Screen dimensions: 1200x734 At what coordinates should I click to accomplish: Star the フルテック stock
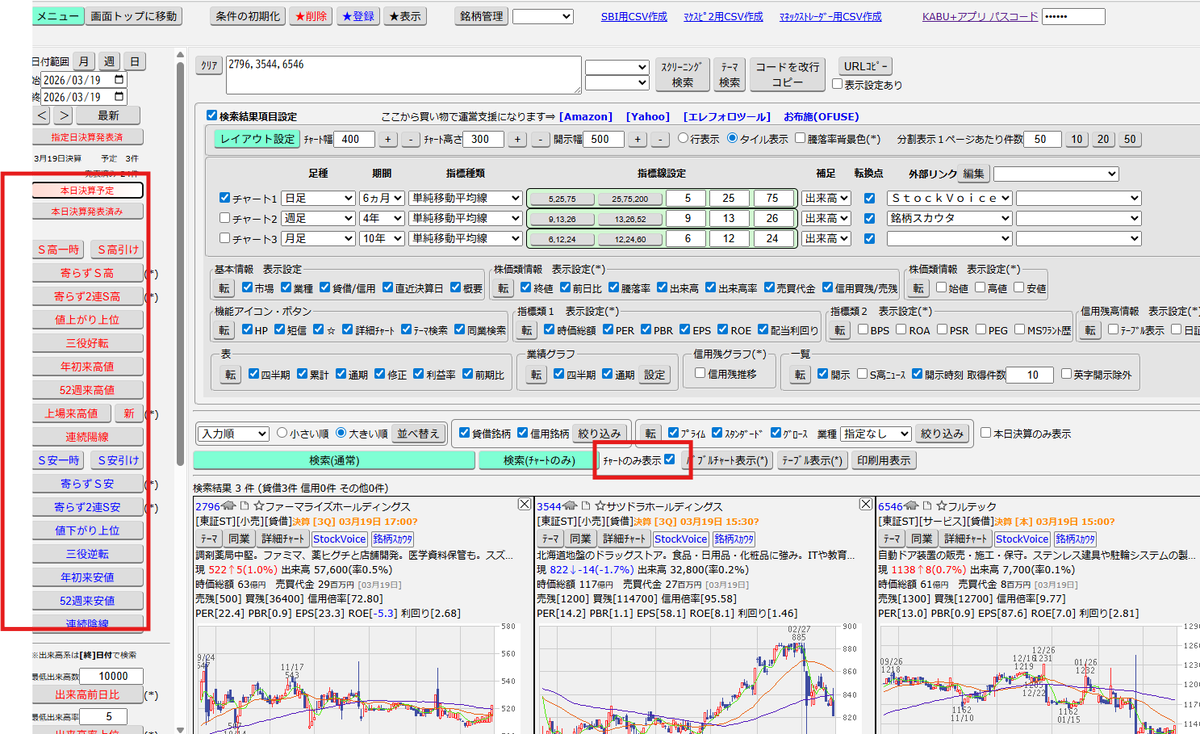coord(939,507)
